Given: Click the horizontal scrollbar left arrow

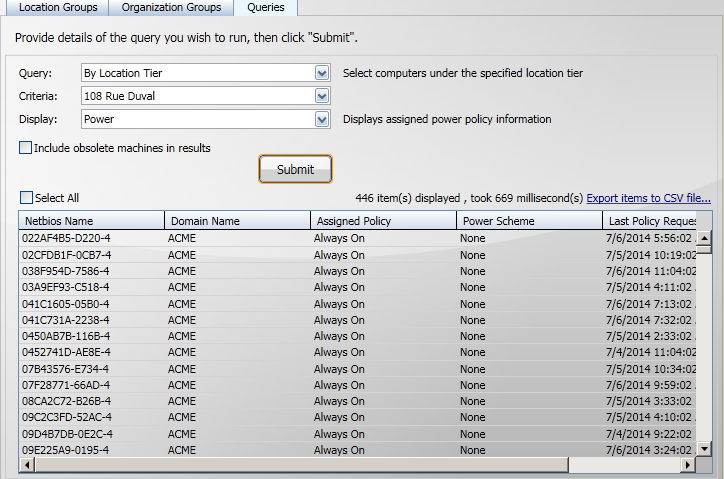Looking at the screenshot, I should pyautogui.click(x=26, y=465).
